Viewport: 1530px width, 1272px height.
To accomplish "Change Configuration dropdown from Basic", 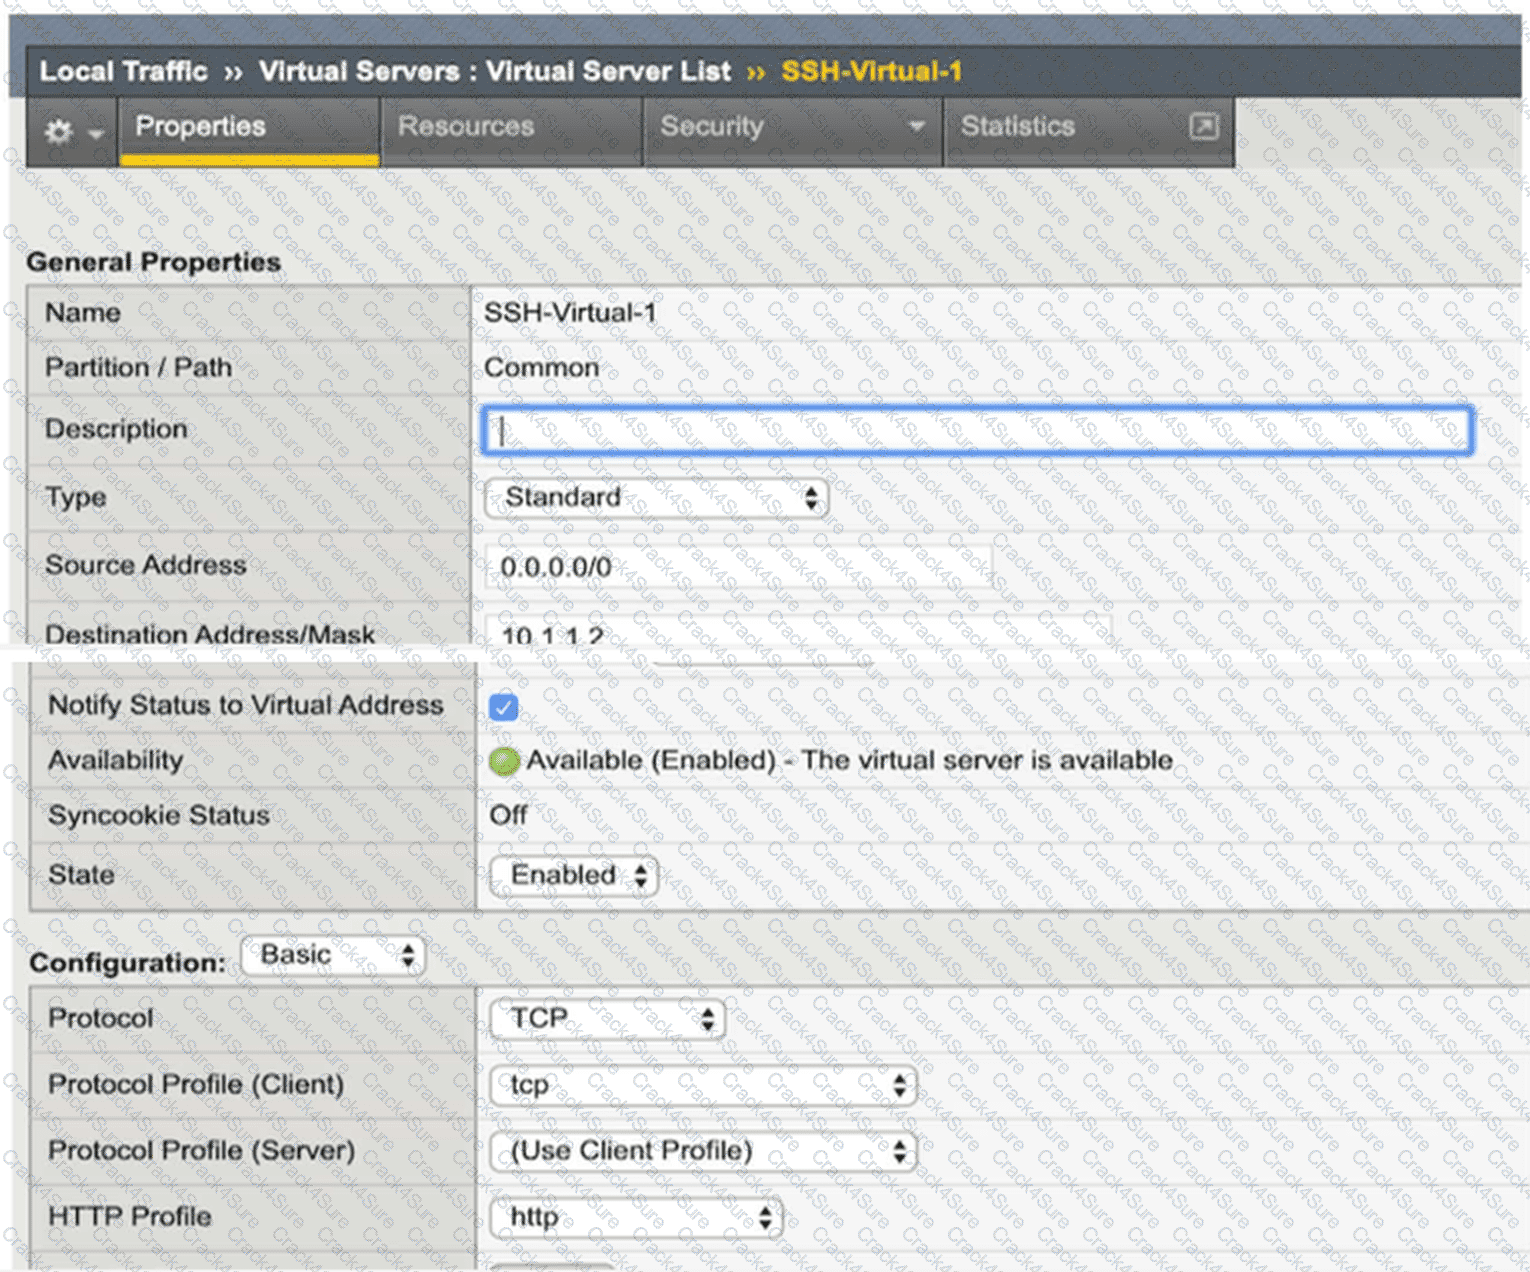I will 333,955.
